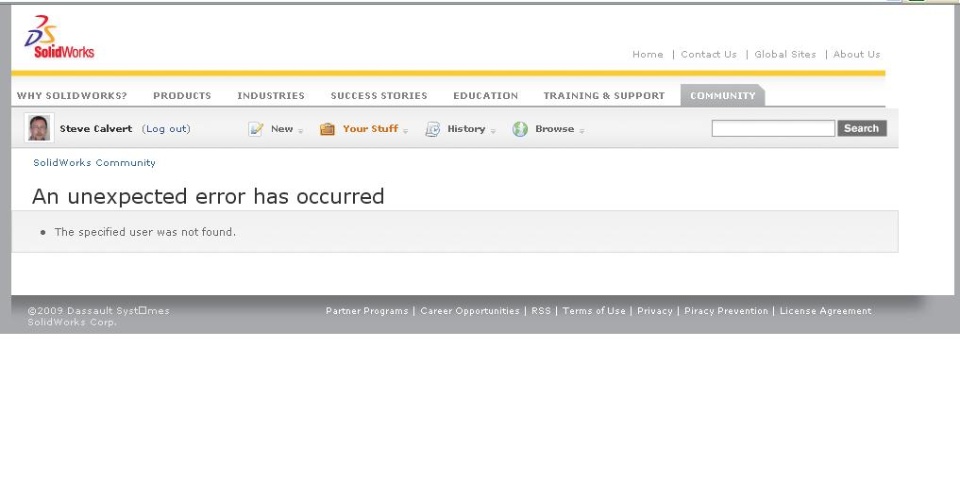The width and height of the screenshot is (960, 480).
Task: Open Terms of Use footer link
Action: point(594,311)
